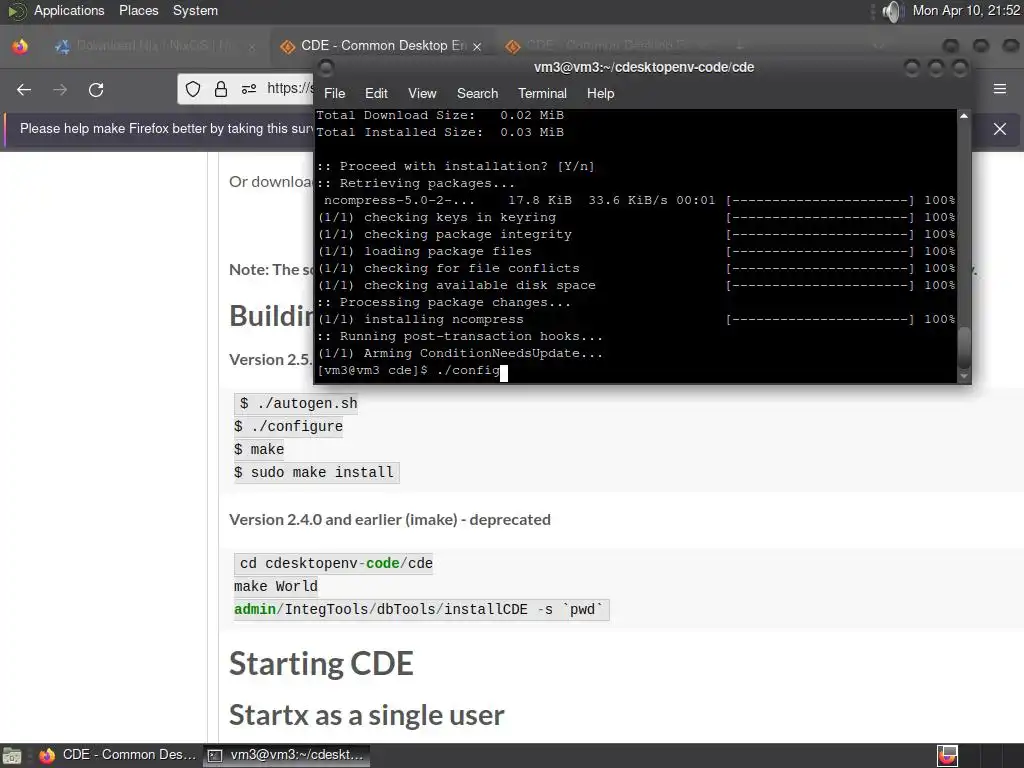Click '$ ./configure' code line on page

click(x=289, y=426)
